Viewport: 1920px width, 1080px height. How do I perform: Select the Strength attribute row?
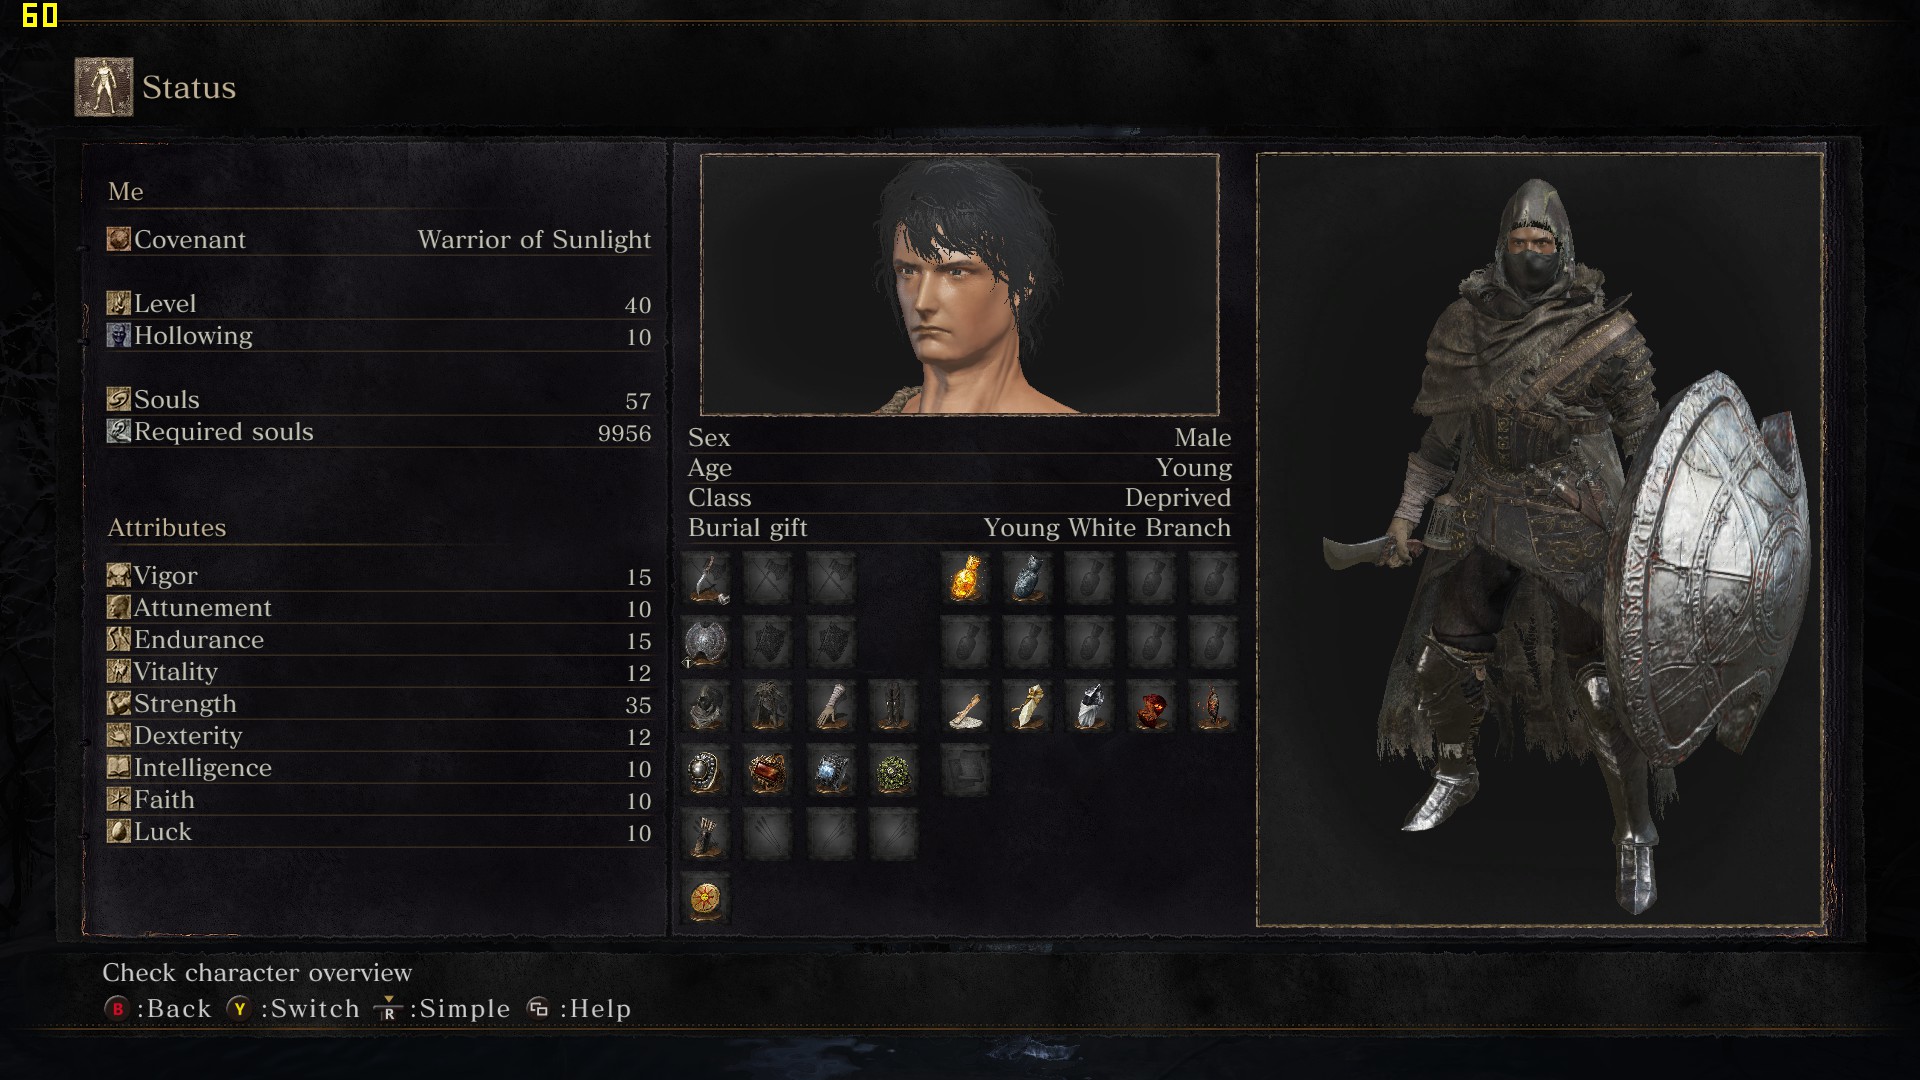[379, 704]
